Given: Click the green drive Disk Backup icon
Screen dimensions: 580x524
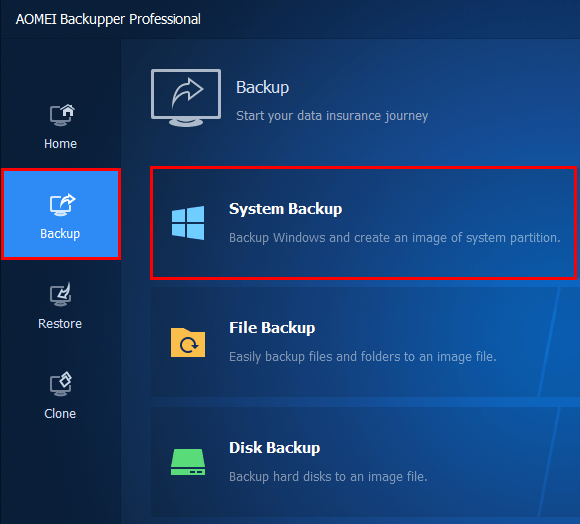Looking at the screenshot, I should pos(188,462).
